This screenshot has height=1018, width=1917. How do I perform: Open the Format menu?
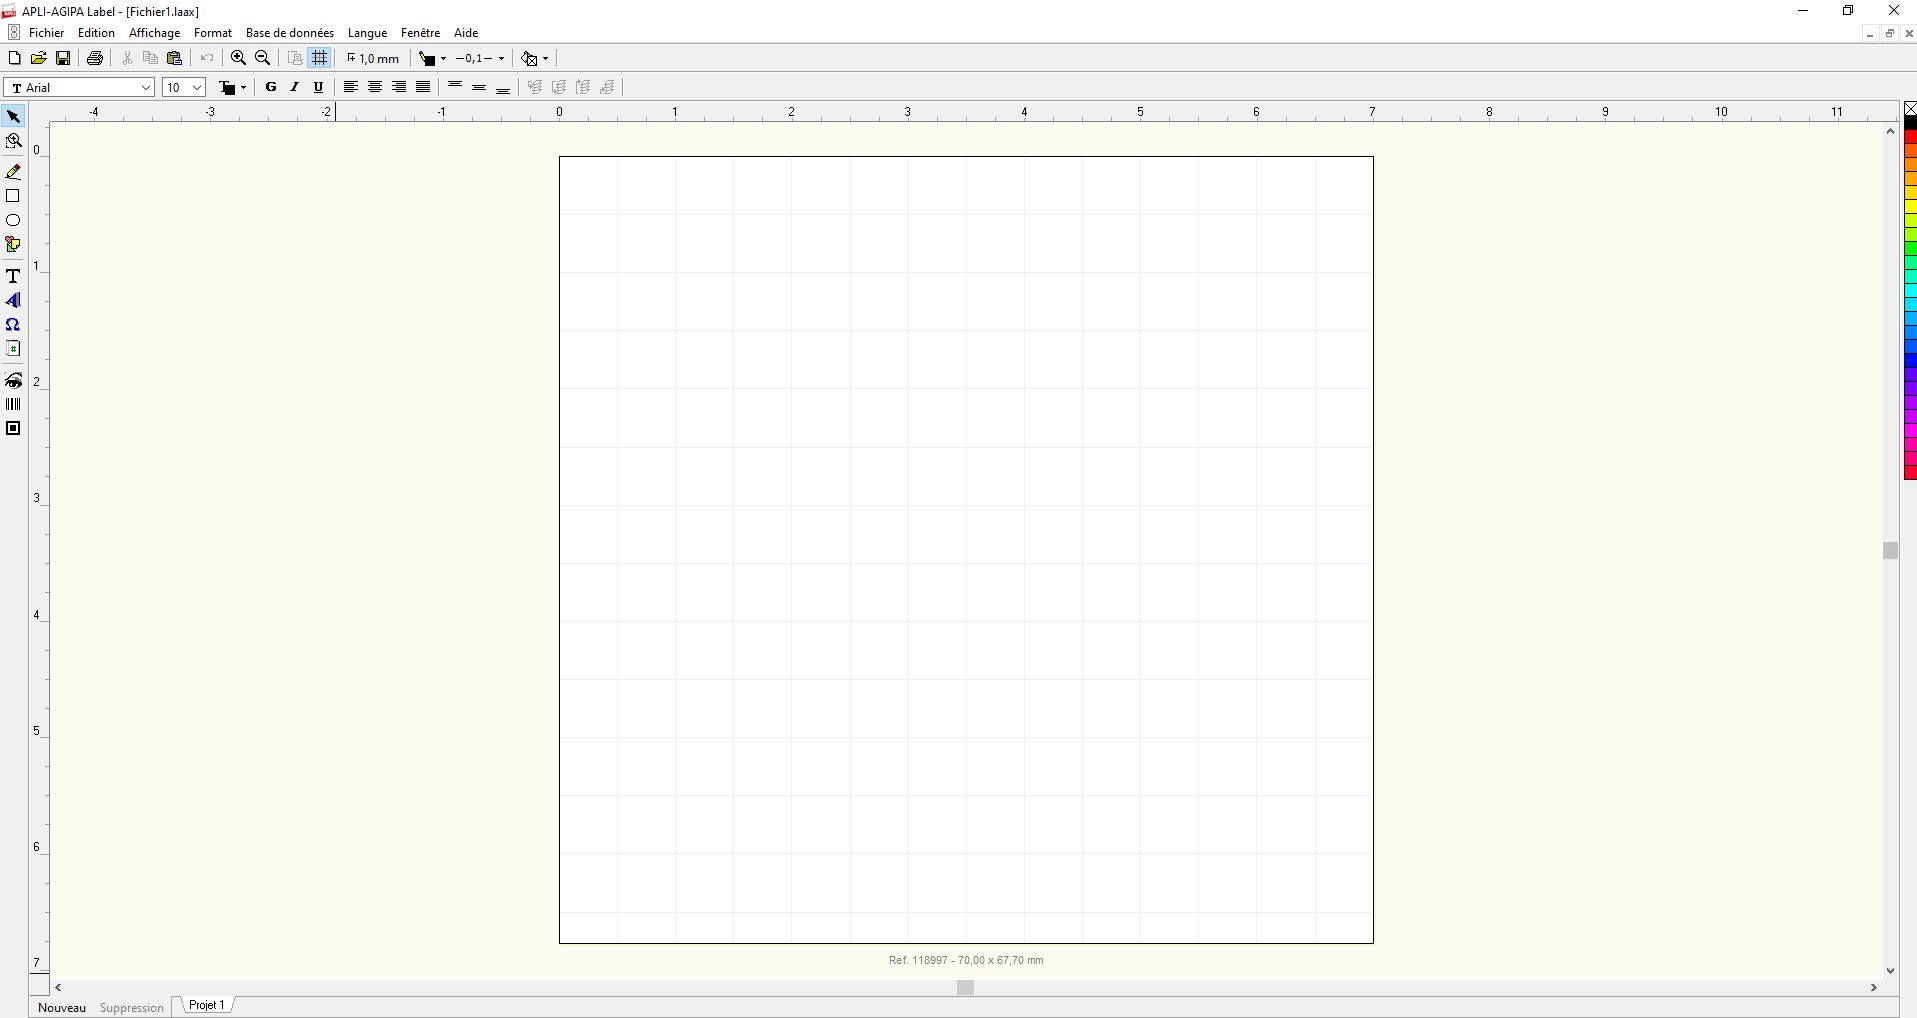click(213, 33)
